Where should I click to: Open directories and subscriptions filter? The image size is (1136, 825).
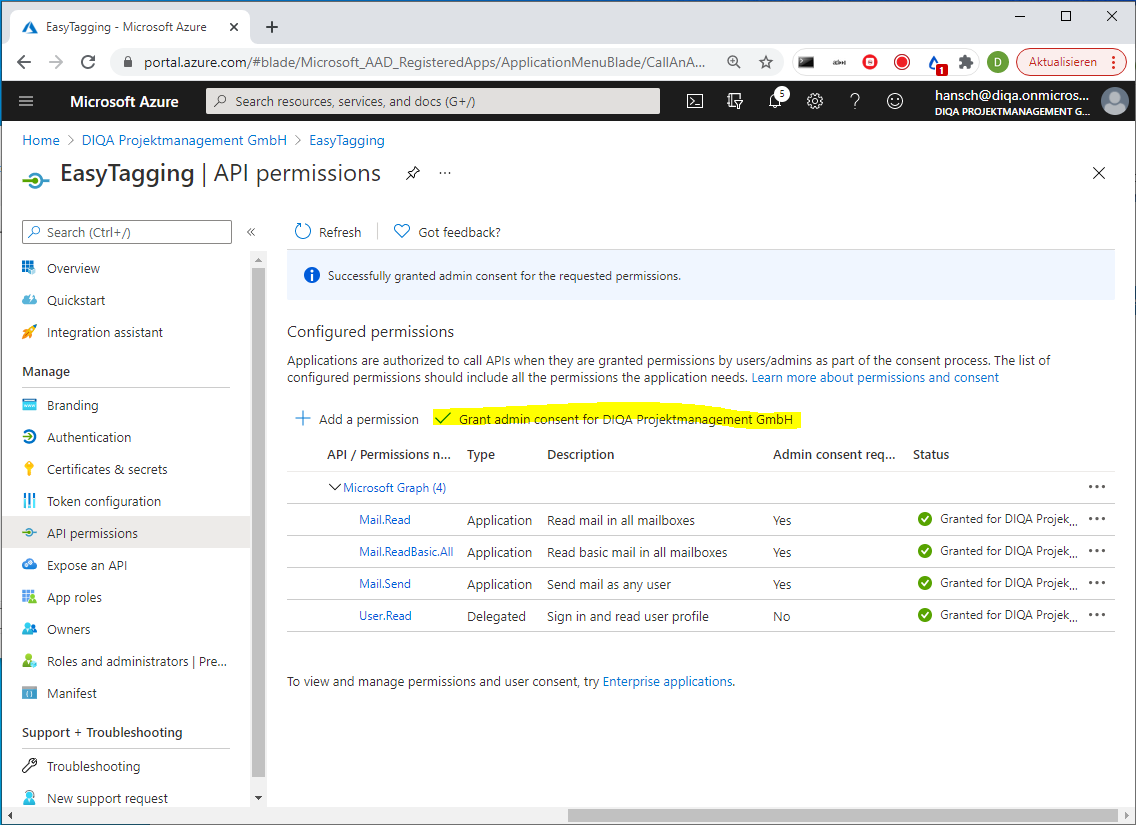pos(735,101)
